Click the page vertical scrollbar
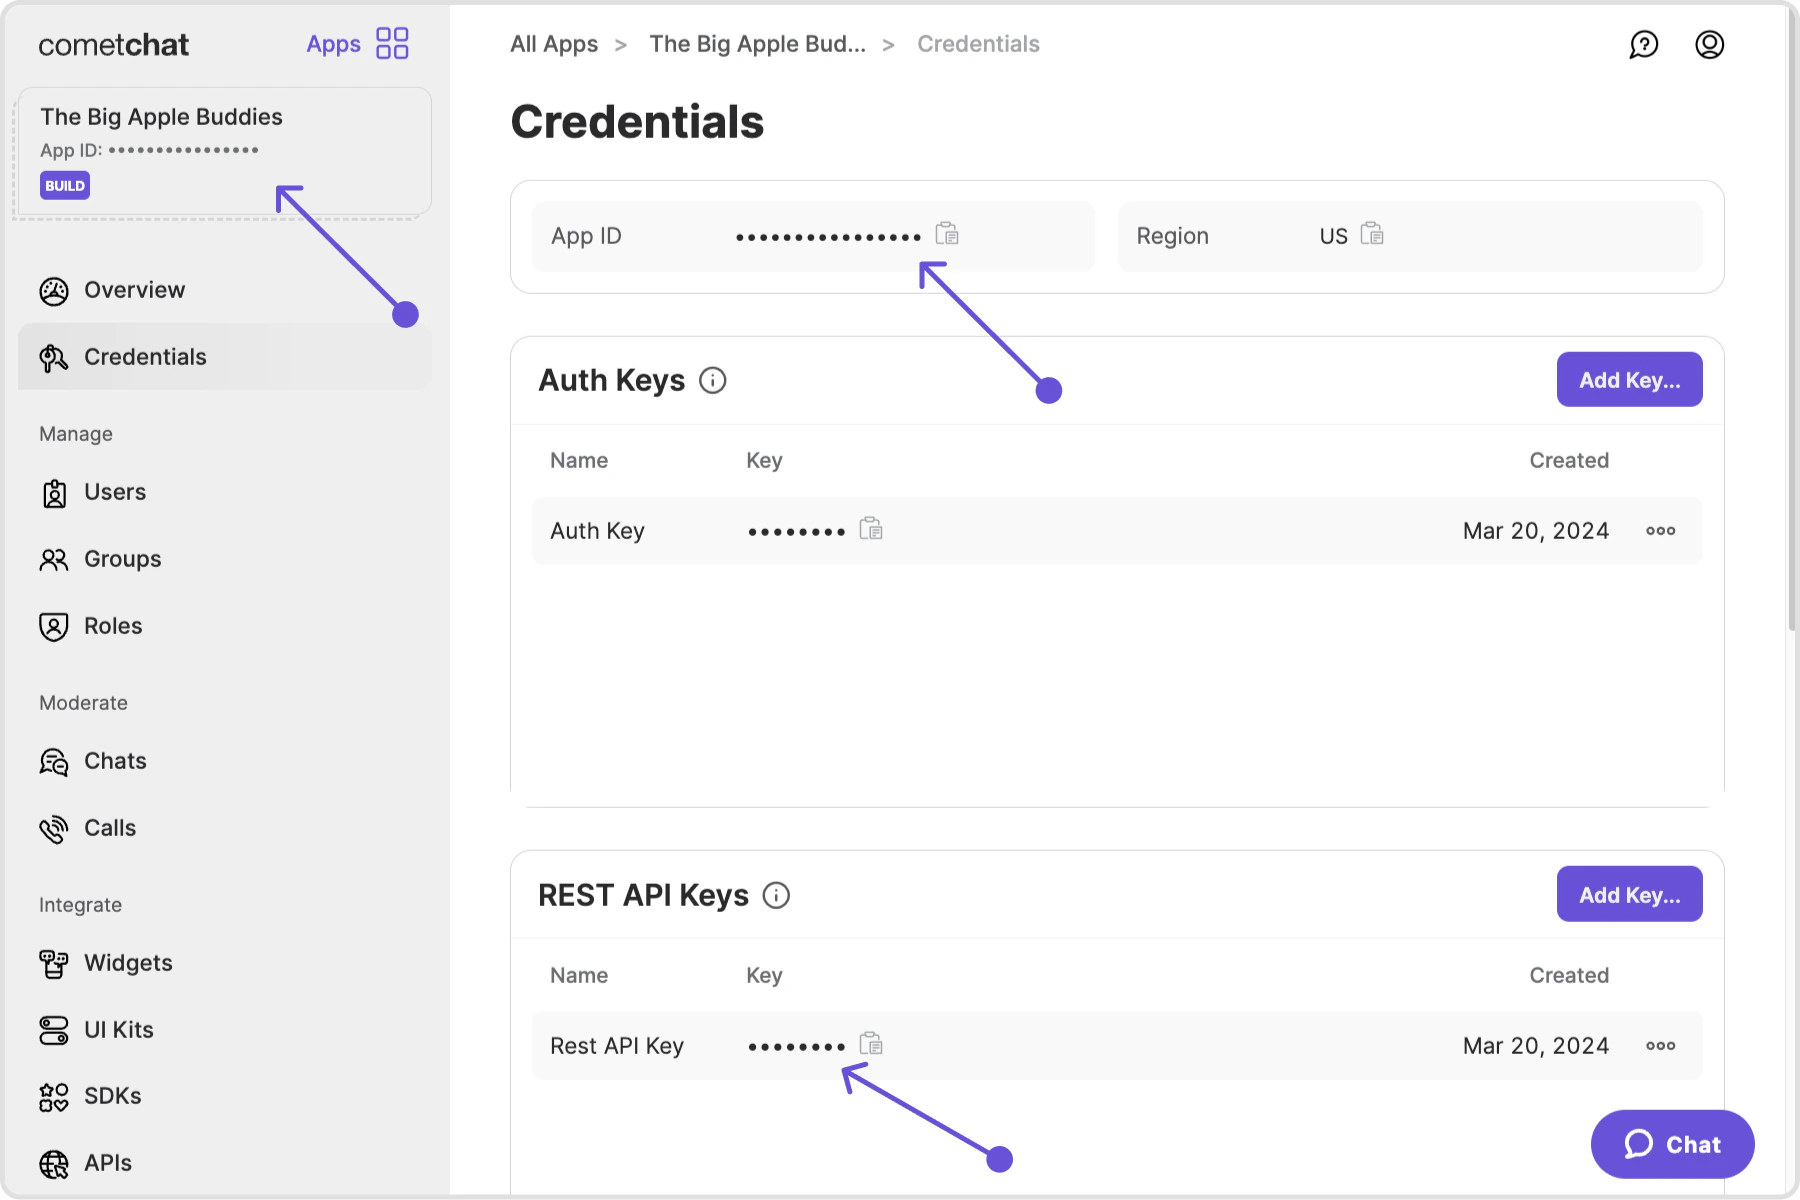 pyautogui.click(x=1792, y=320)
